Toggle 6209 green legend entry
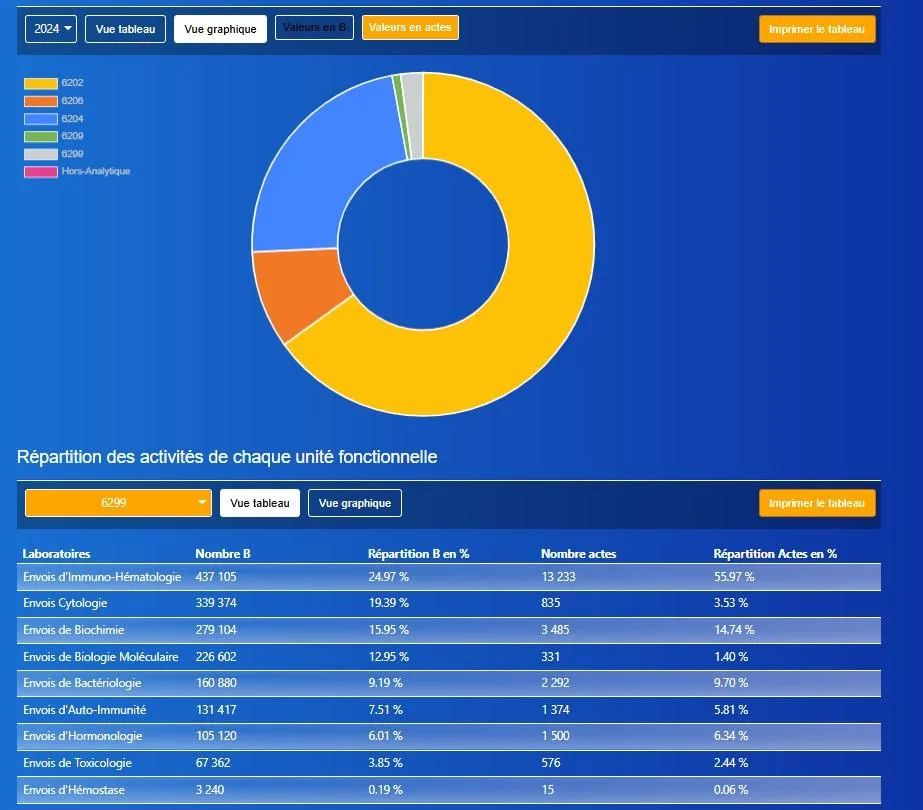Viewport: 923px width, 810px height. pos(54,136)
